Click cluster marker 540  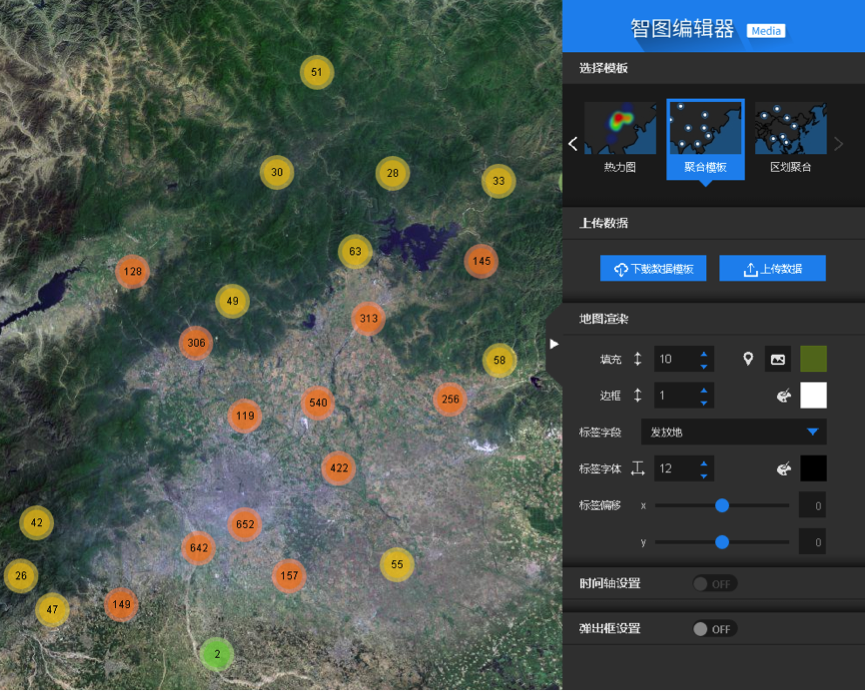point(318,403)
